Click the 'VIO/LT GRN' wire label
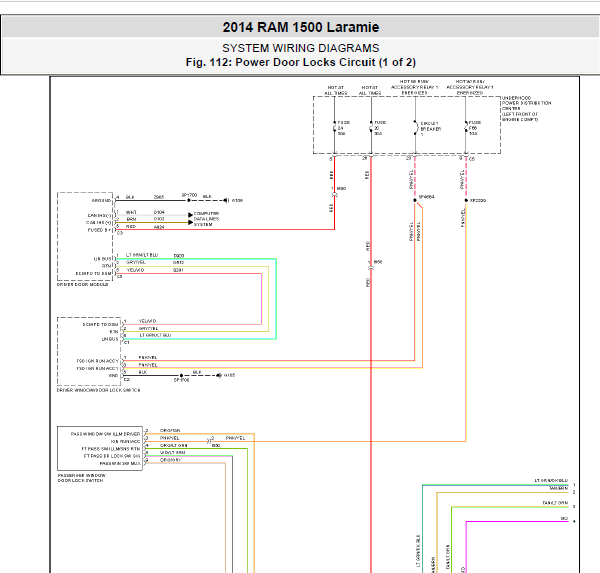 point(172,453)
